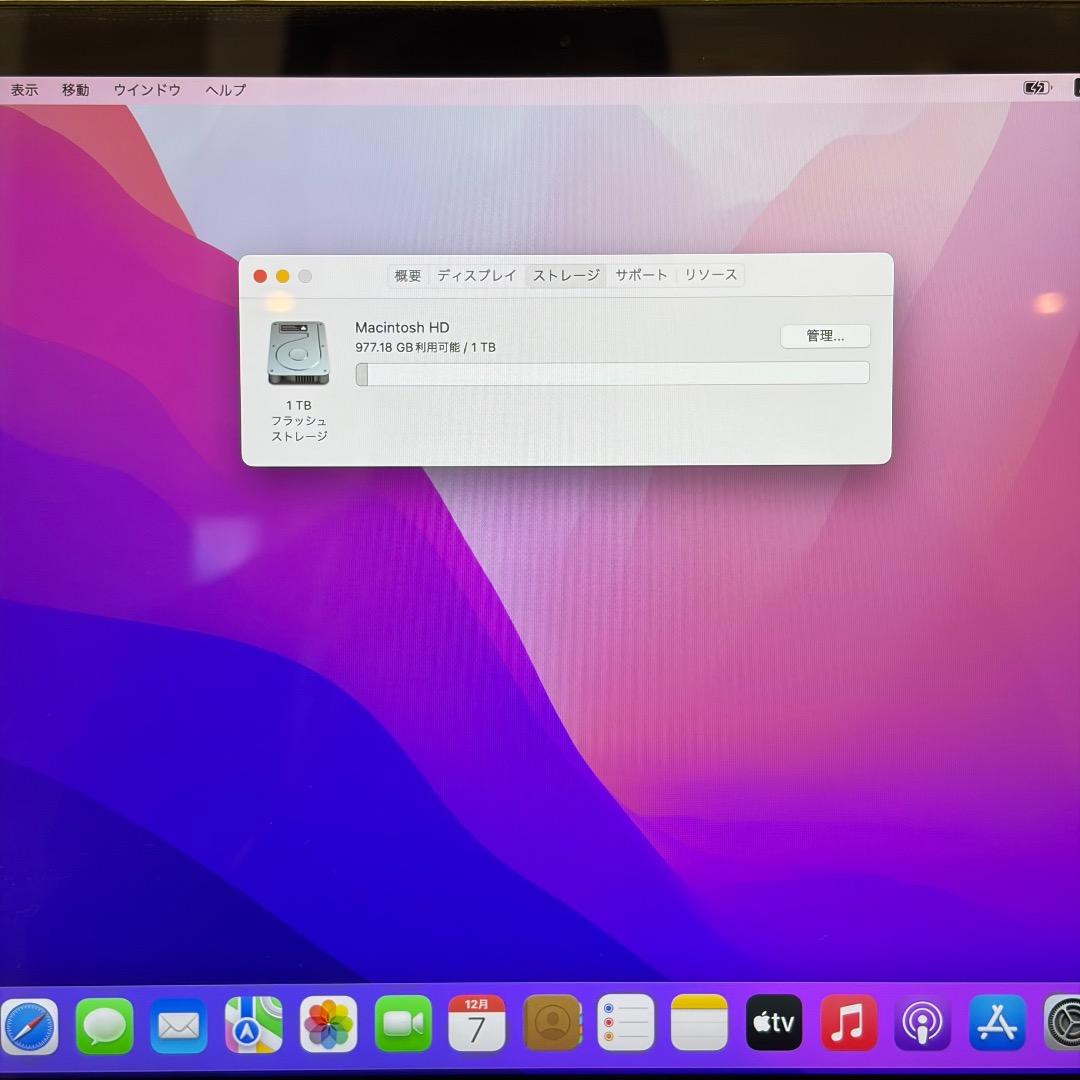Image resolution: width=1080 pixels, height=1080 pixels.
Task: Open Safari from the Dock
Action: [x=30, y=1024]
